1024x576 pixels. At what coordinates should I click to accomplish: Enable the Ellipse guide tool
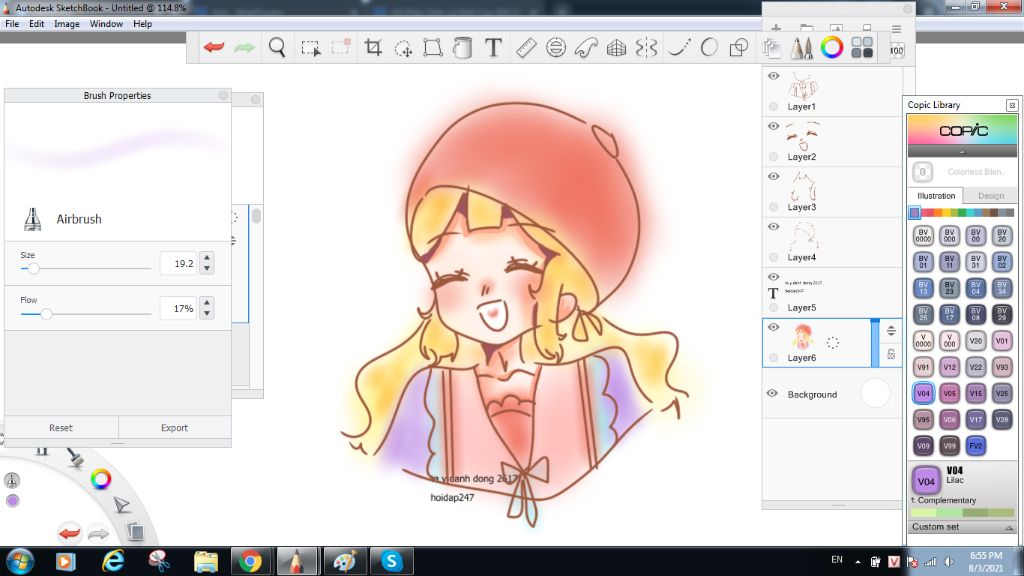[x=556, y=47]
